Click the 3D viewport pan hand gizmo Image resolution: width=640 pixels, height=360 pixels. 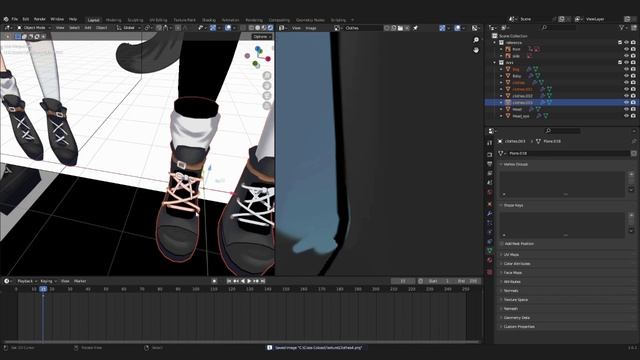(267, 86)
